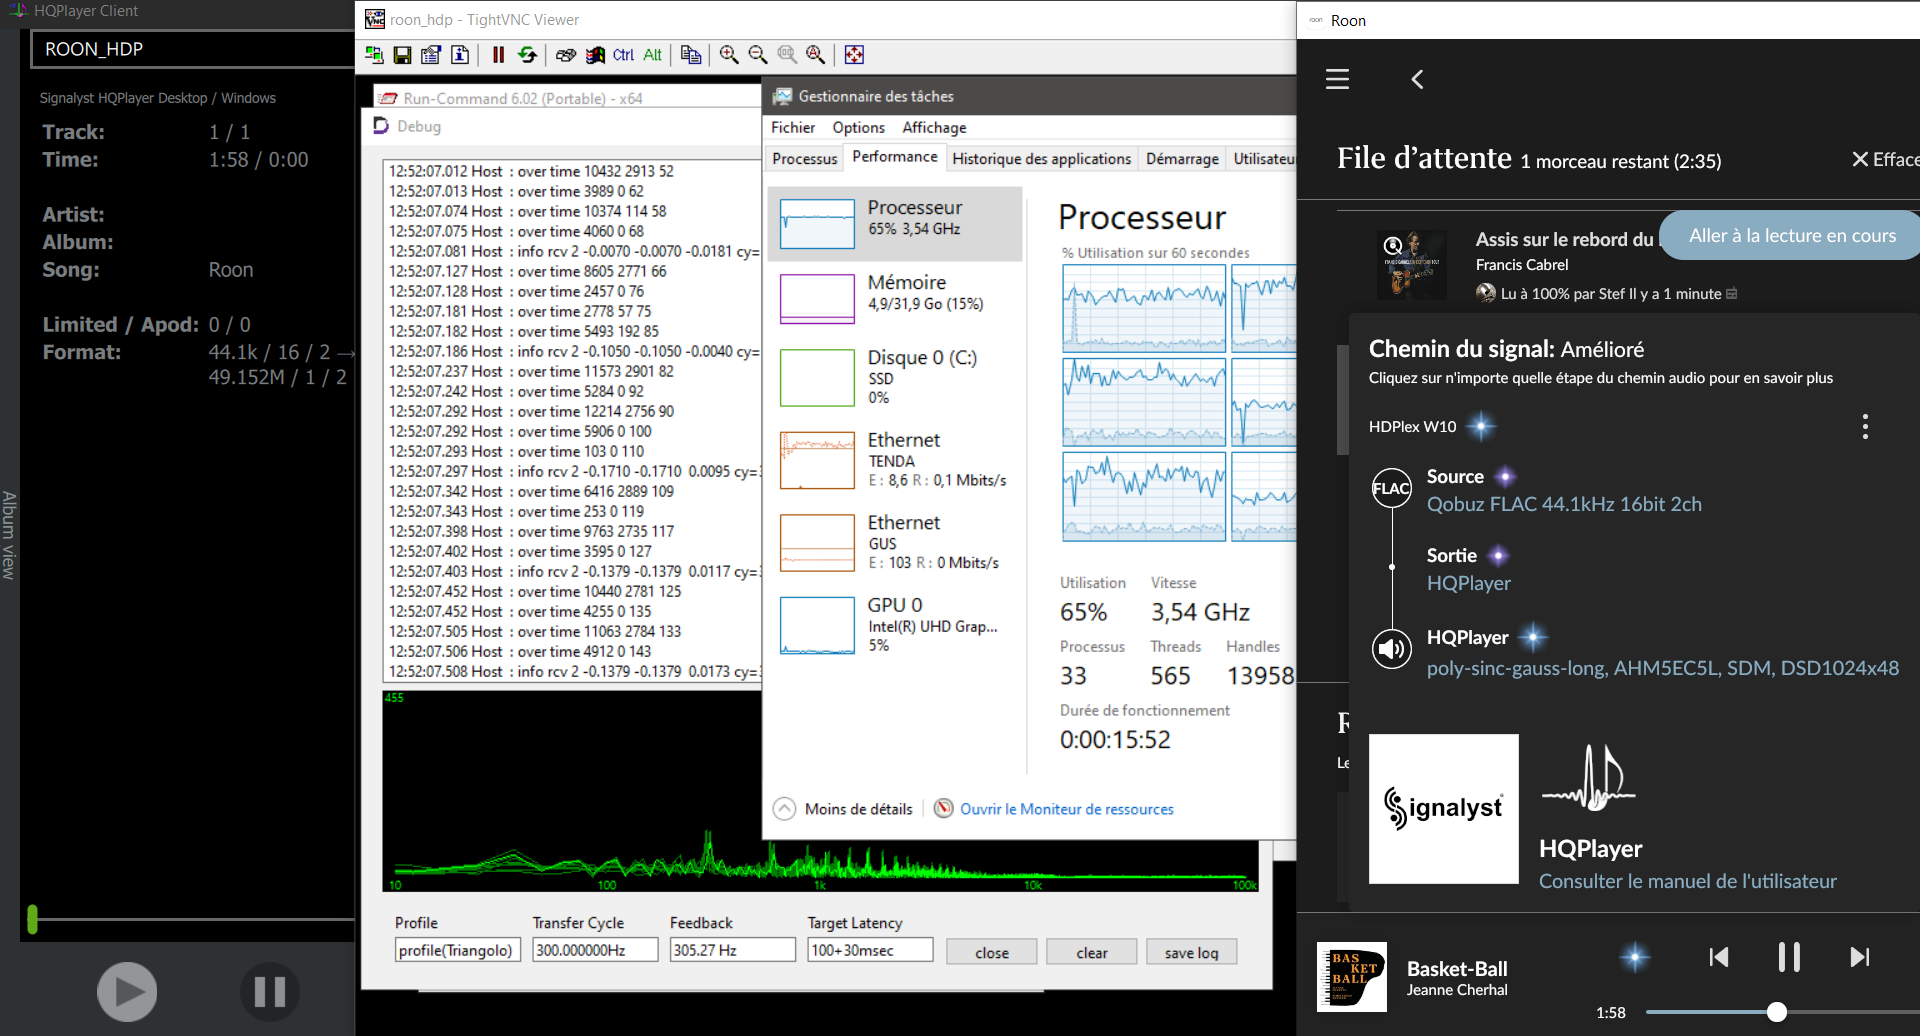Toggle the Ctrl key button in TightVNC

point(623,55)
